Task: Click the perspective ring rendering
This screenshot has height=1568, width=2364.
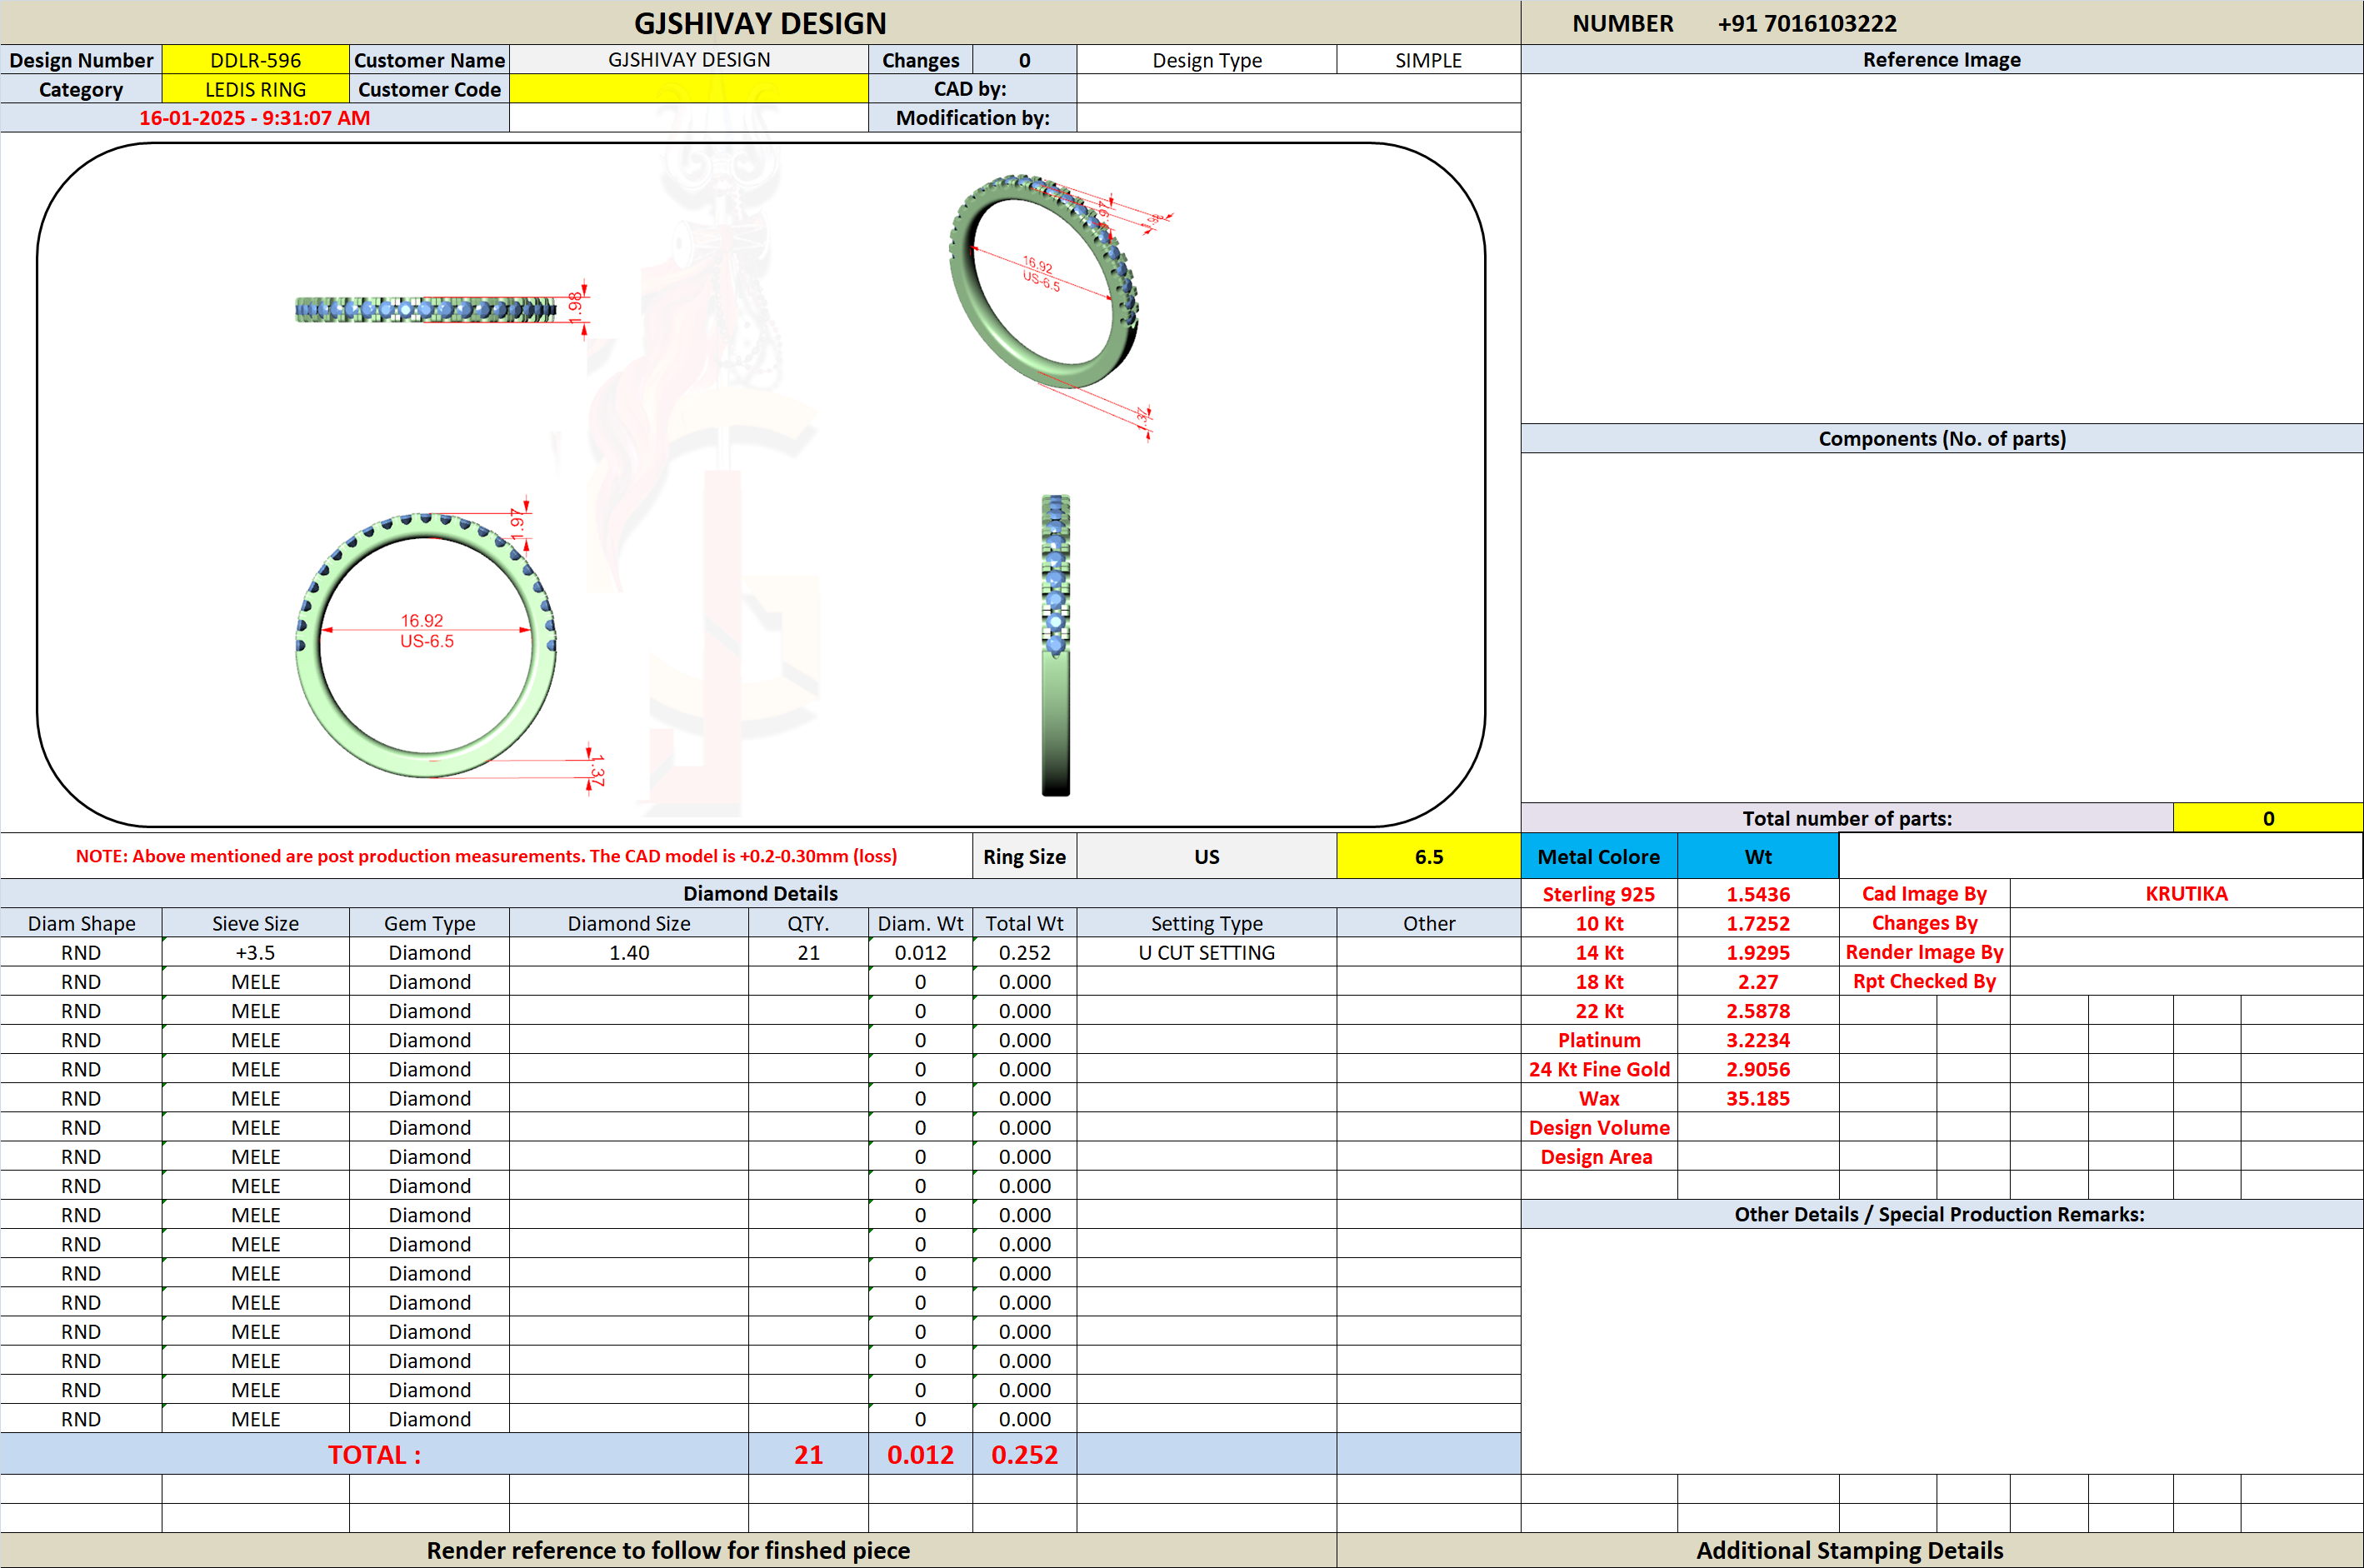Action: point(1043,282)
